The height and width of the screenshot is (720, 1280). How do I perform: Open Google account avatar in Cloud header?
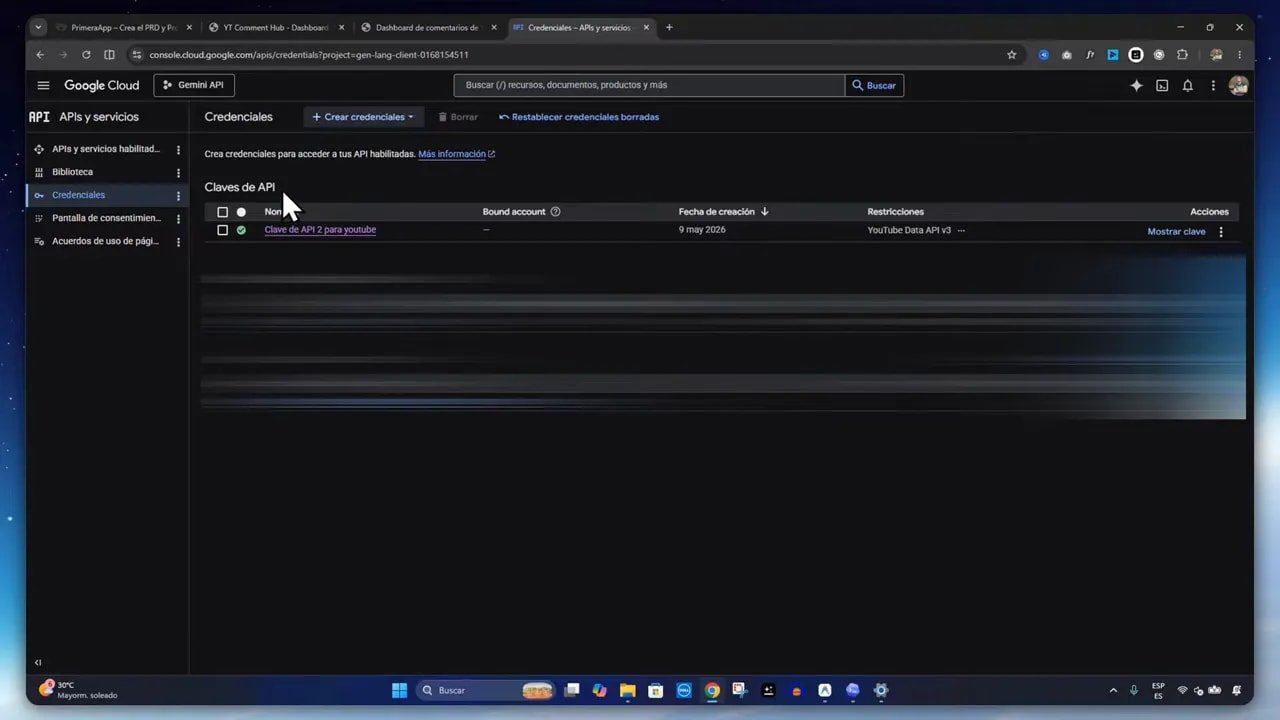(1238, 86)
